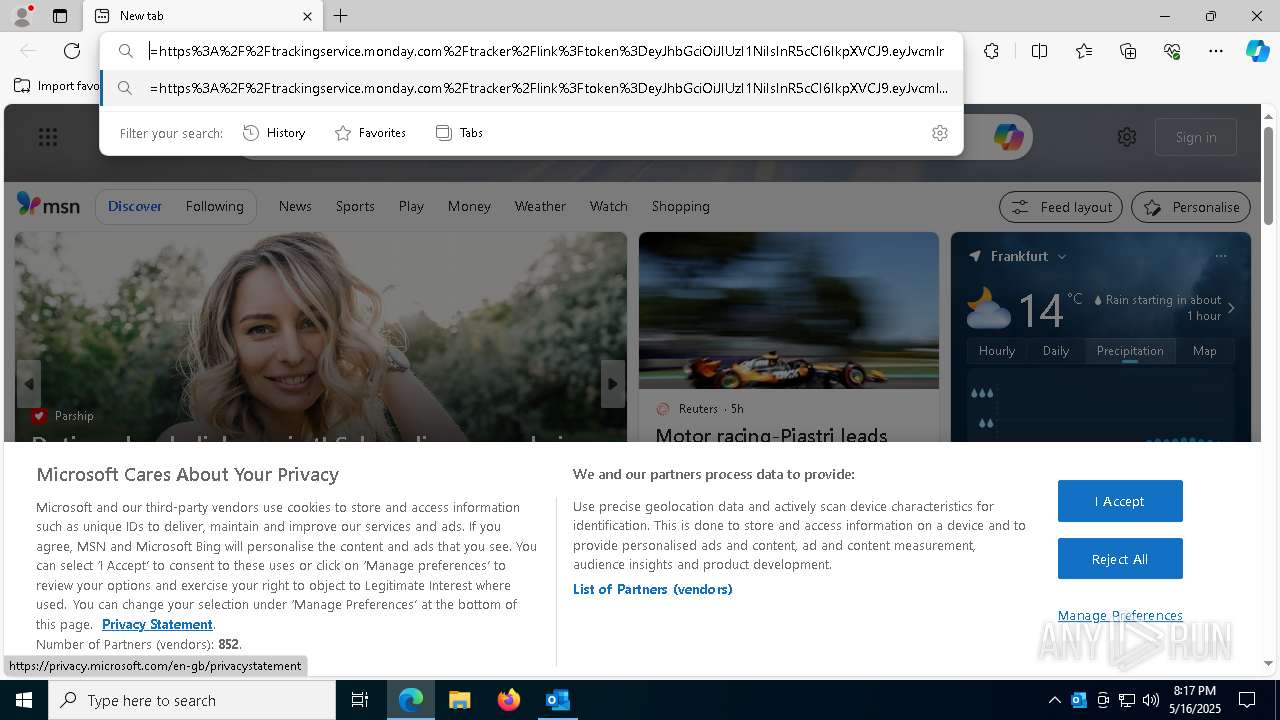Close the New tab tab
Viewport: 1280px width, 720px height.
tap(307, 16)
